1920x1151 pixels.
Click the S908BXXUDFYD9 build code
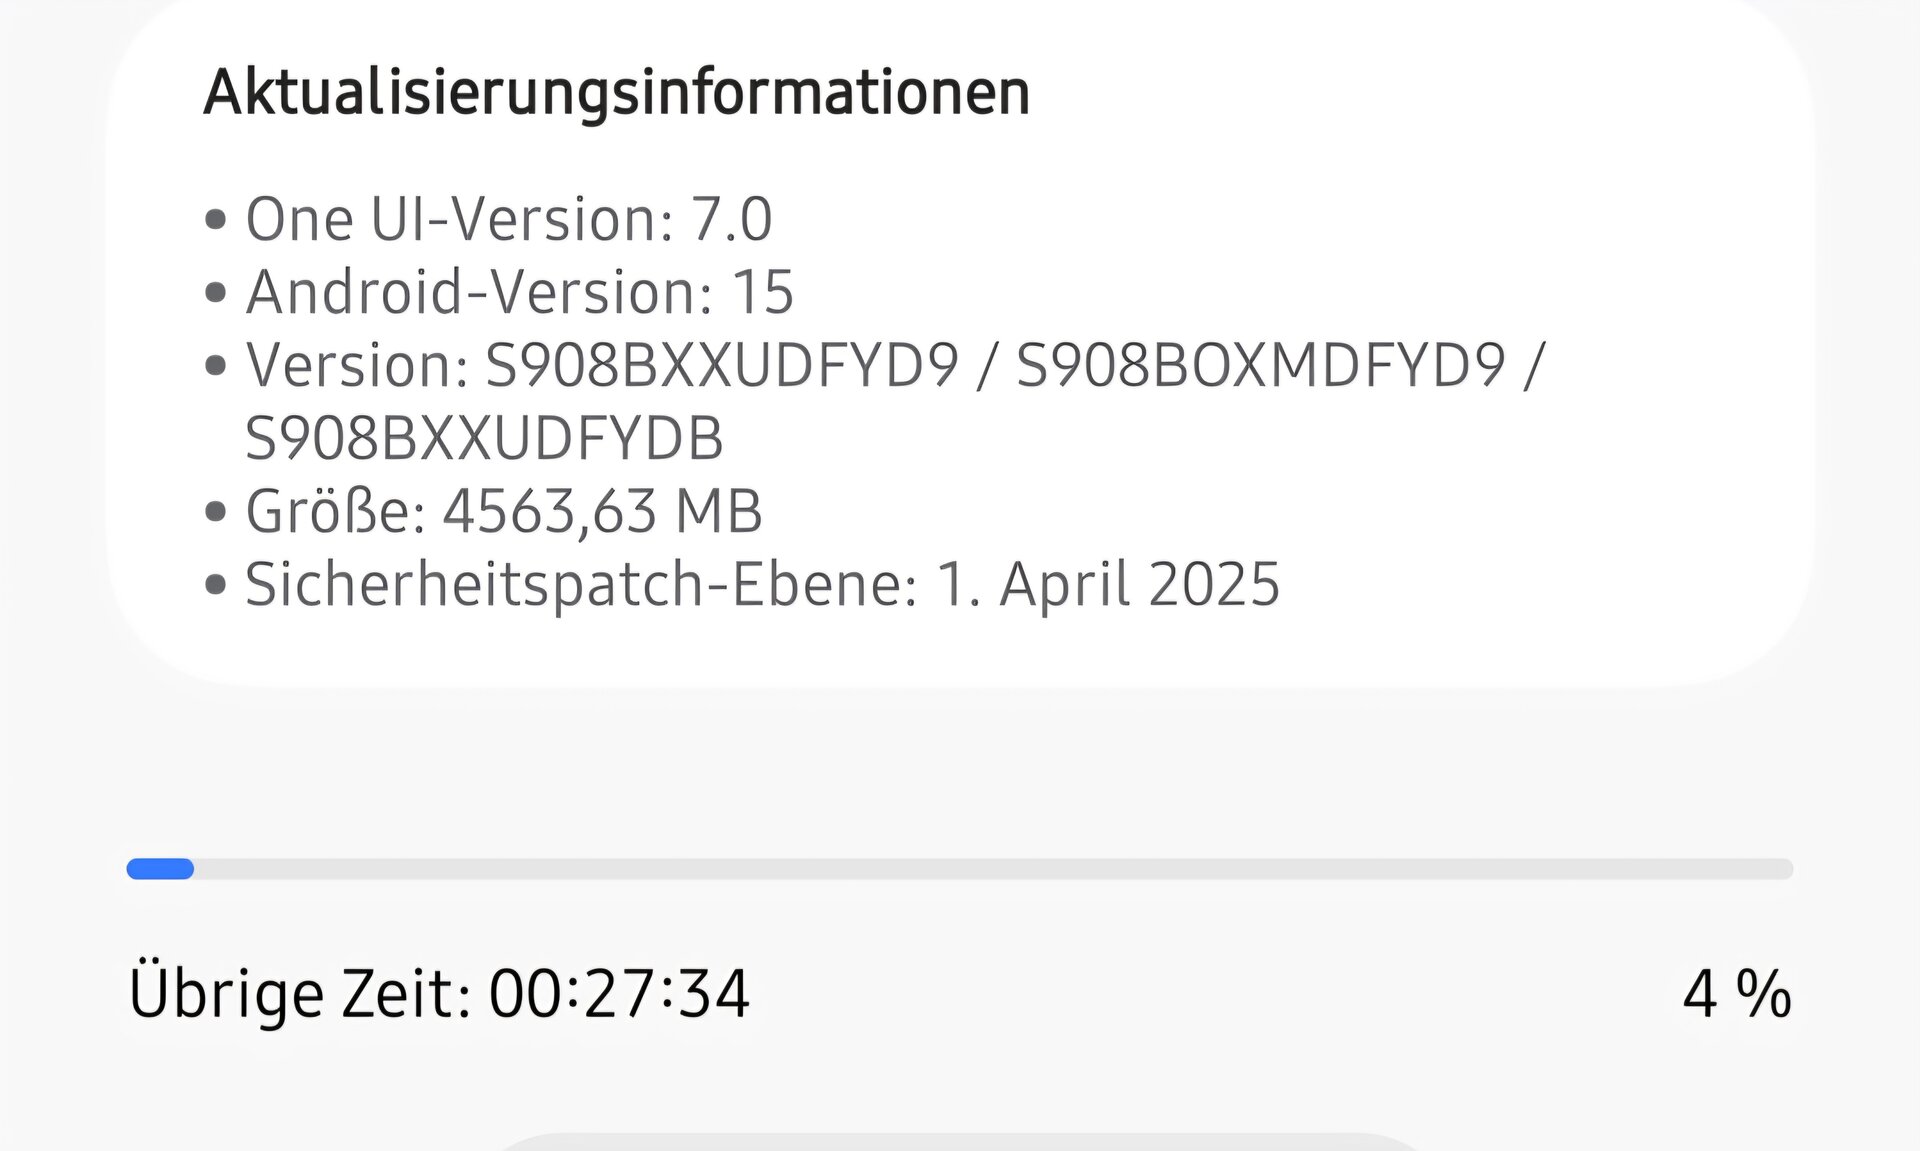(x=722, y=365)
